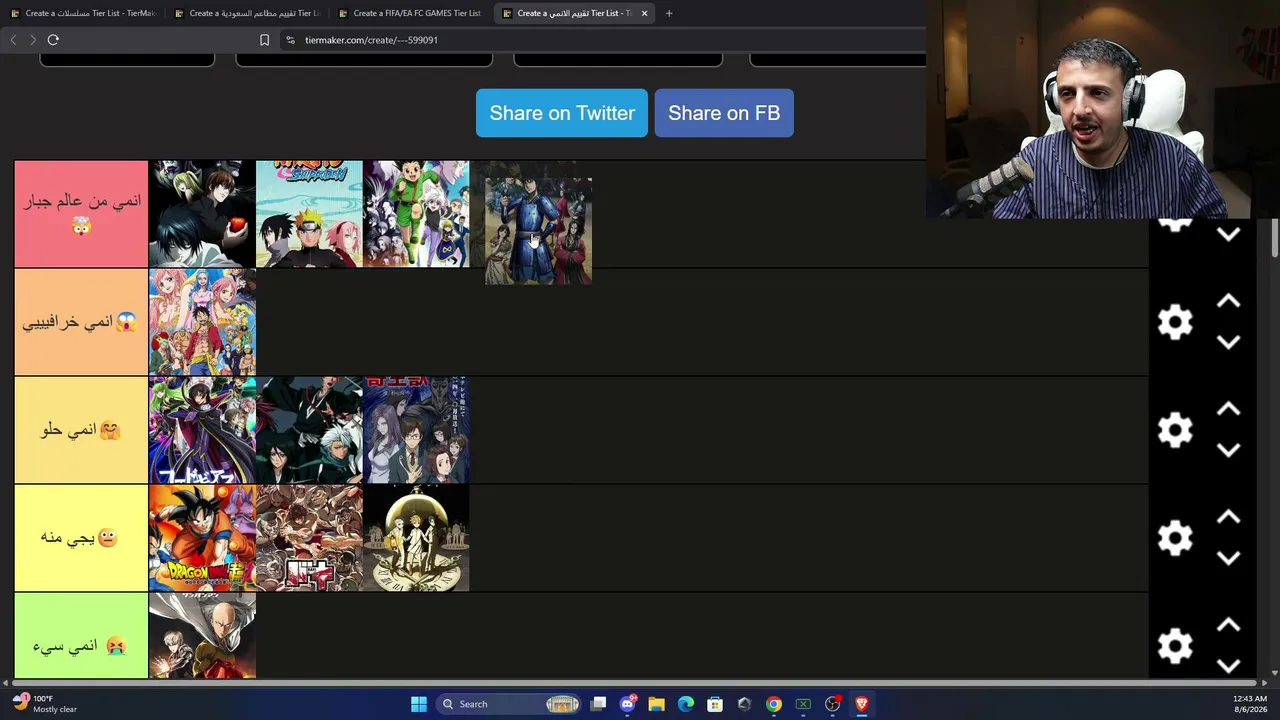Open the weather widget showing 100°F
The image size is (1280, 720).
44,704
